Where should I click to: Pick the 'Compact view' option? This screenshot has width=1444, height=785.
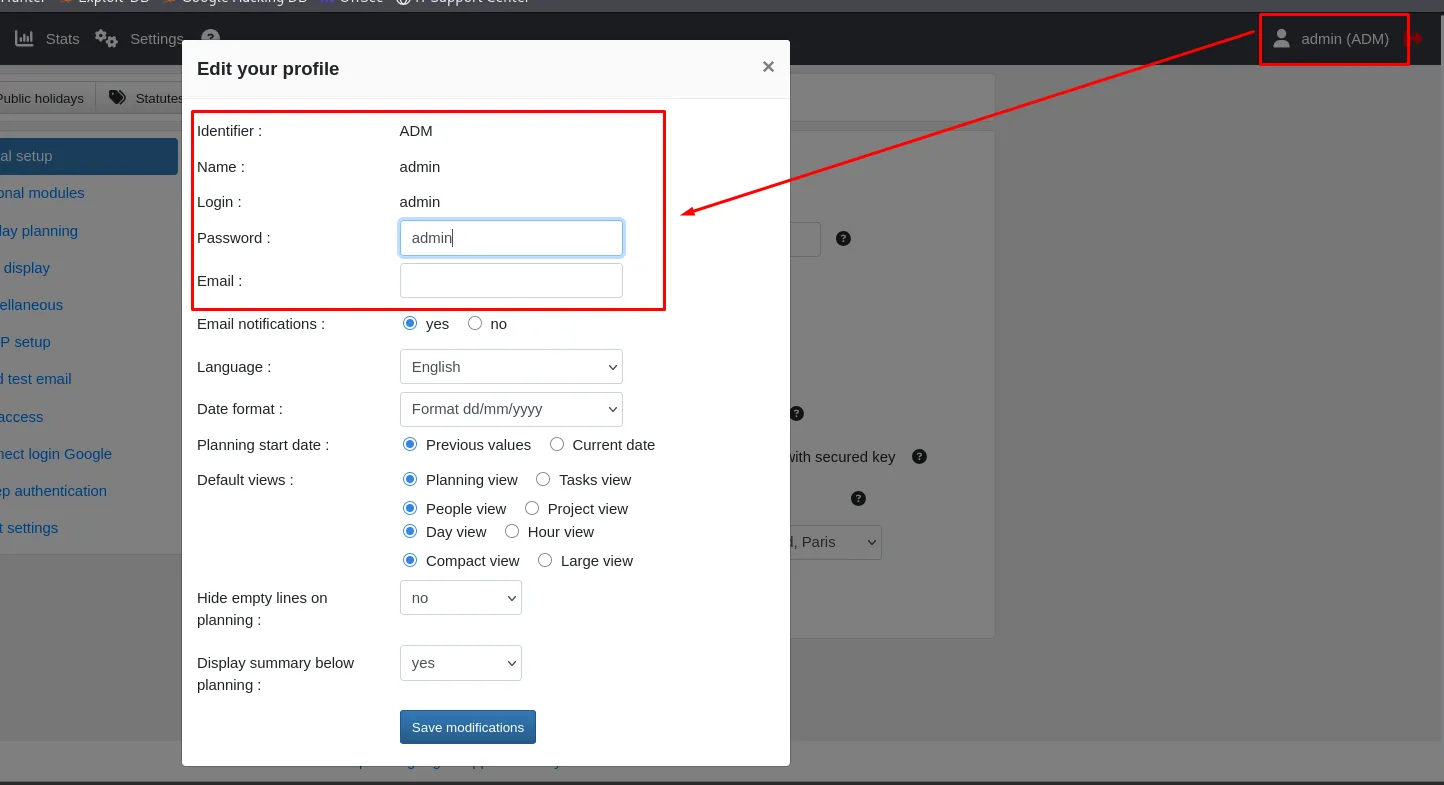[x=410, y=561]
